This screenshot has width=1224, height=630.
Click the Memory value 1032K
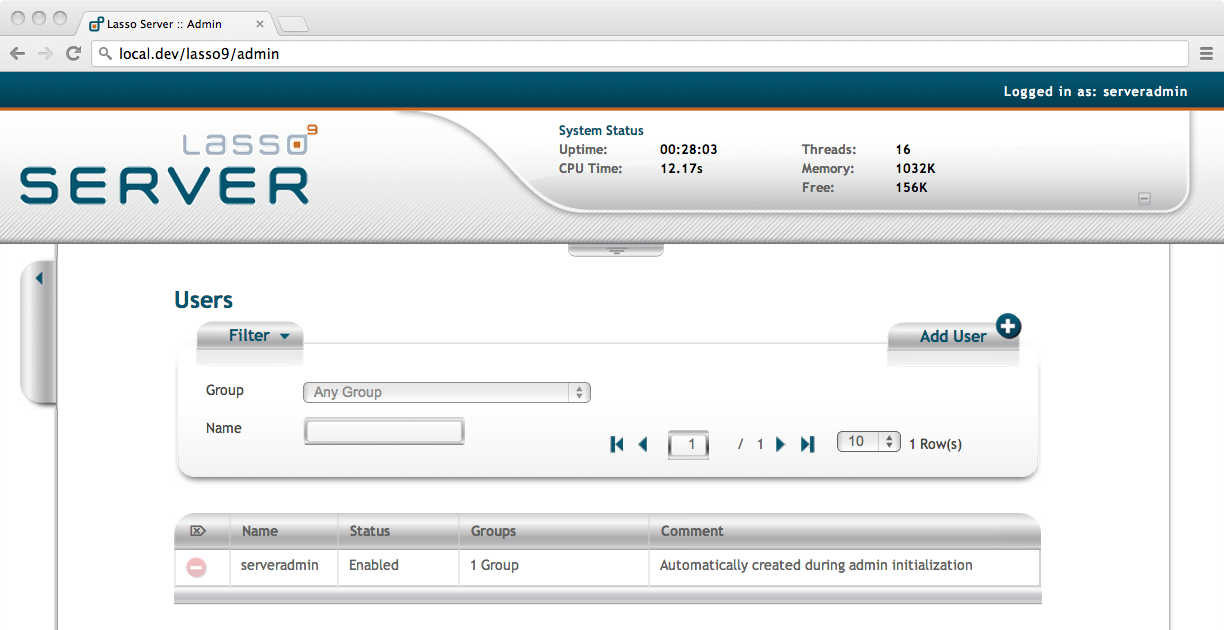coord(916,169)
